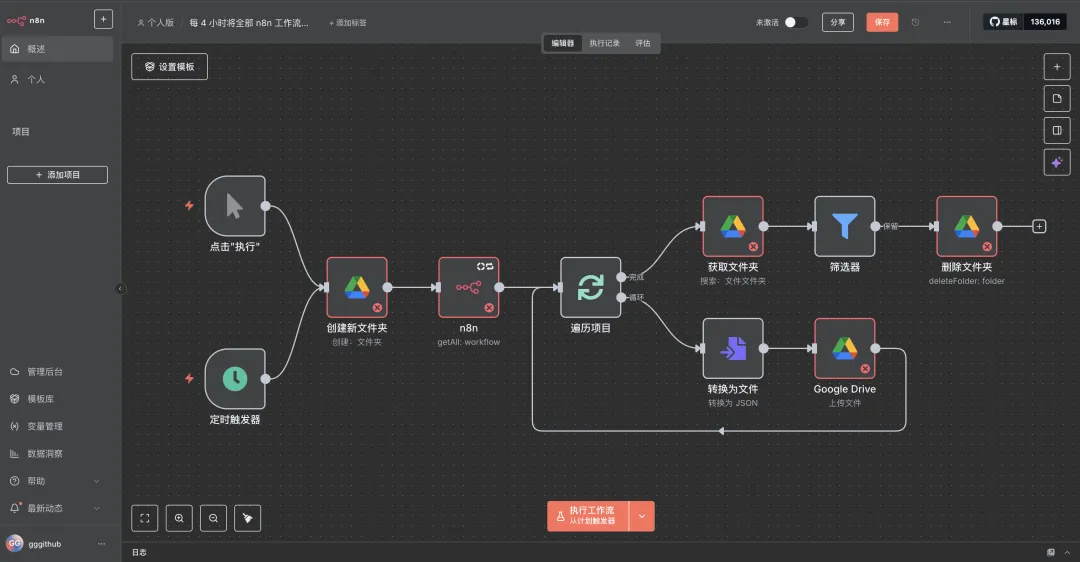Expand the logs panel chevron
1080x562 pixels.
[x=1067, y=552]
